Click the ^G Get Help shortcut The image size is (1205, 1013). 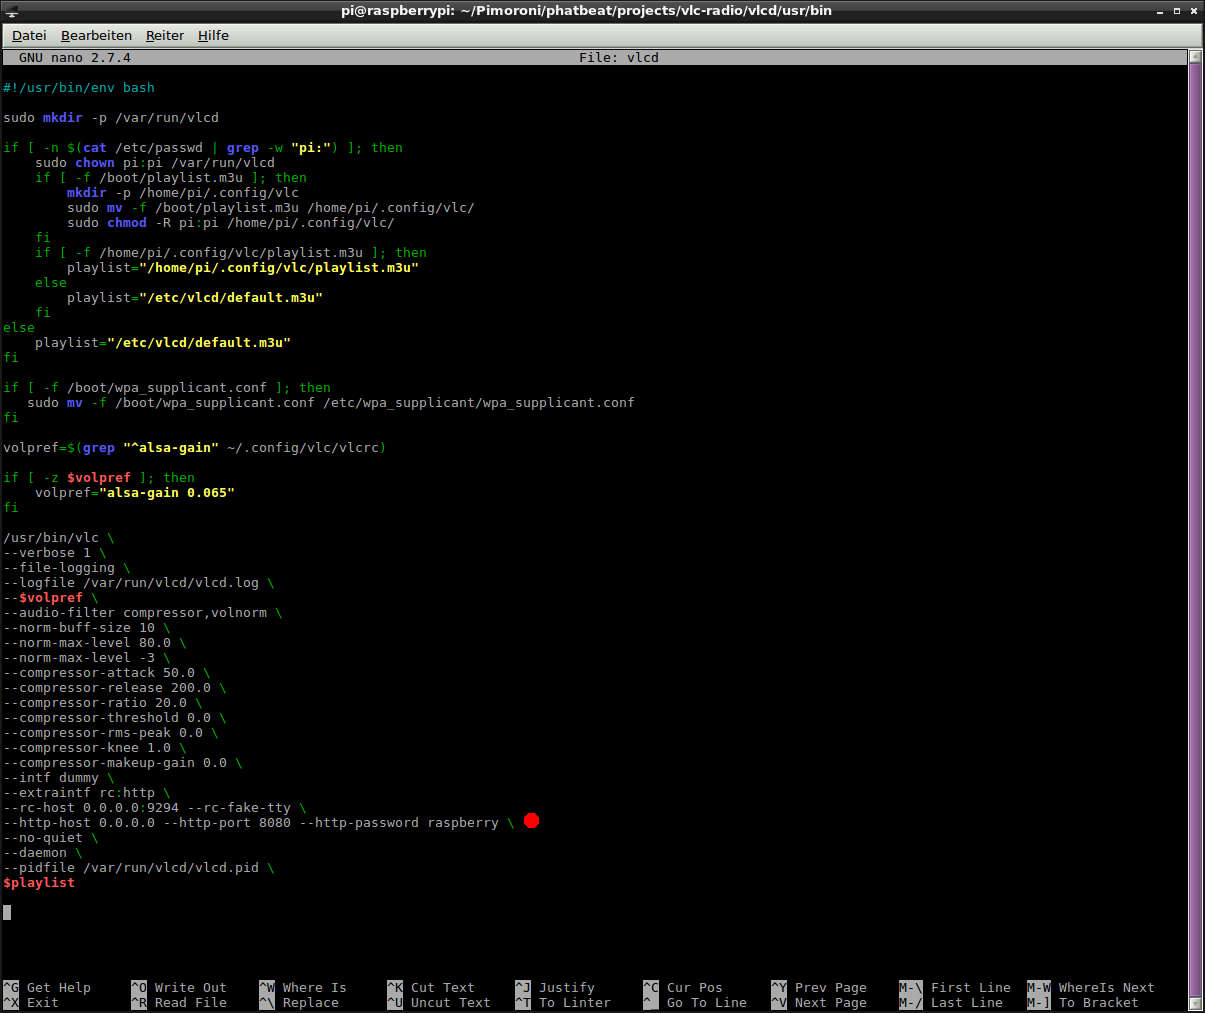(x=48, y=988)
